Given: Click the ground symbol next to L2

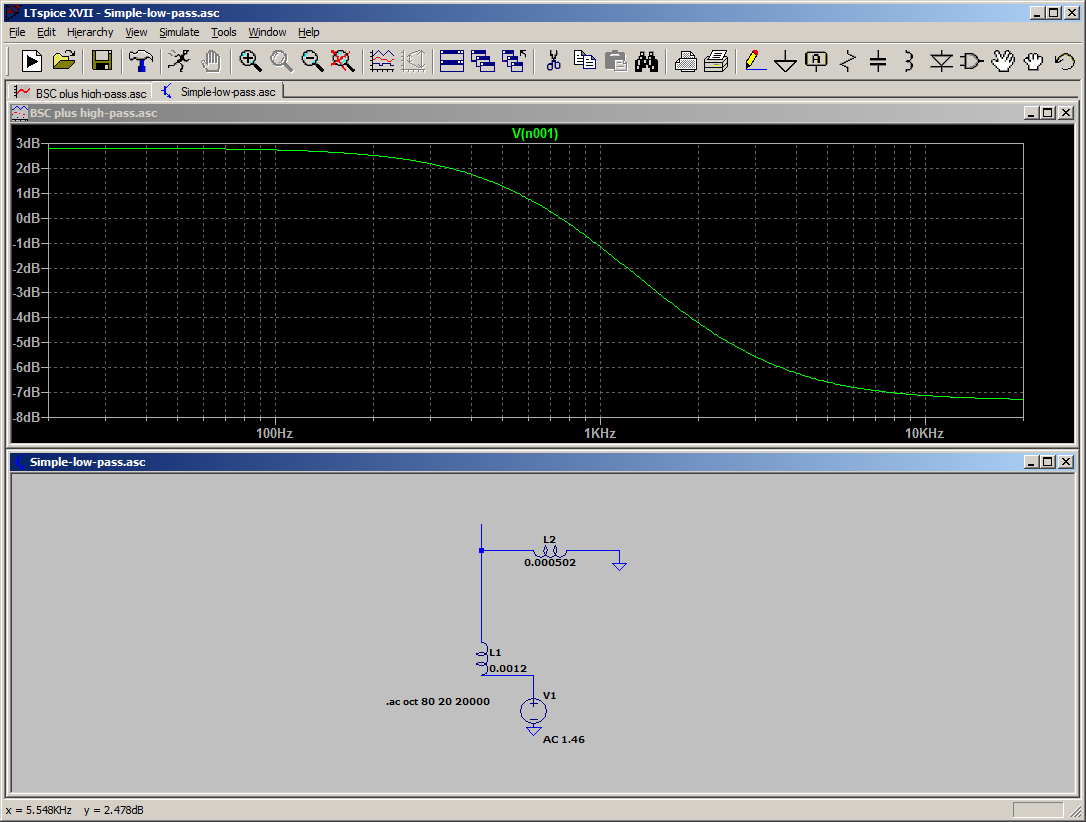Looking at the screenshot, I should point(619,565).
